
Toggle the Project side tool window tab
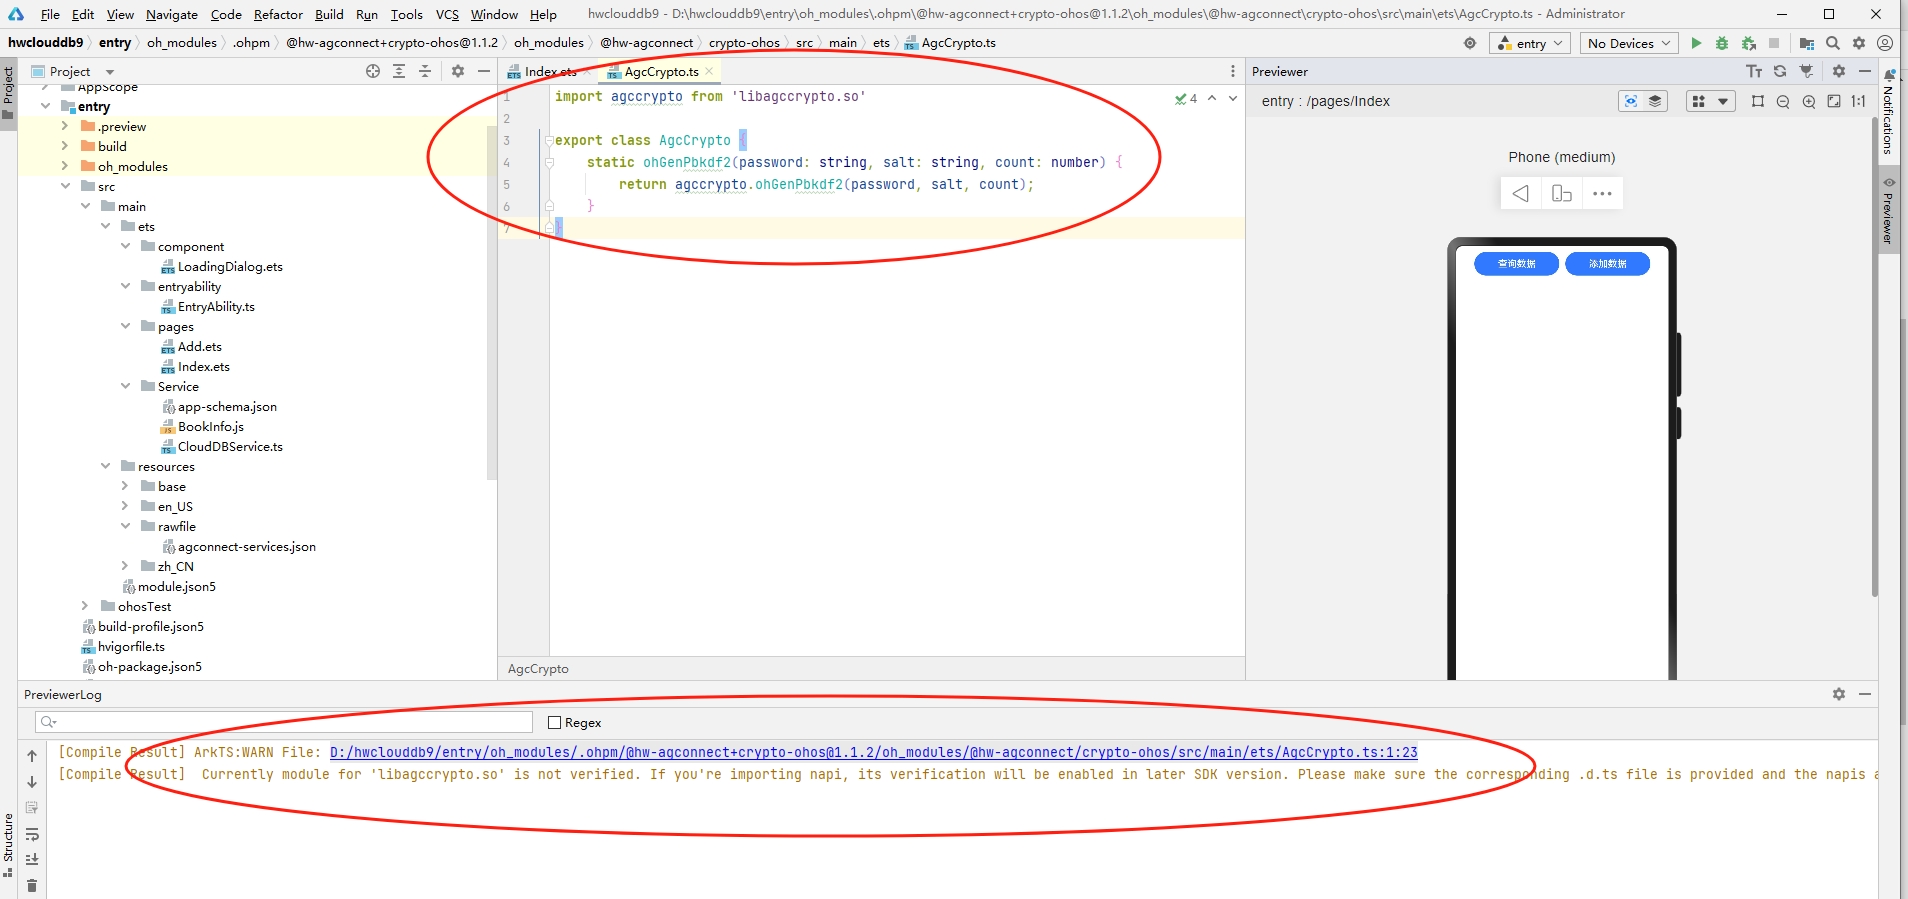tap(8, 92)
